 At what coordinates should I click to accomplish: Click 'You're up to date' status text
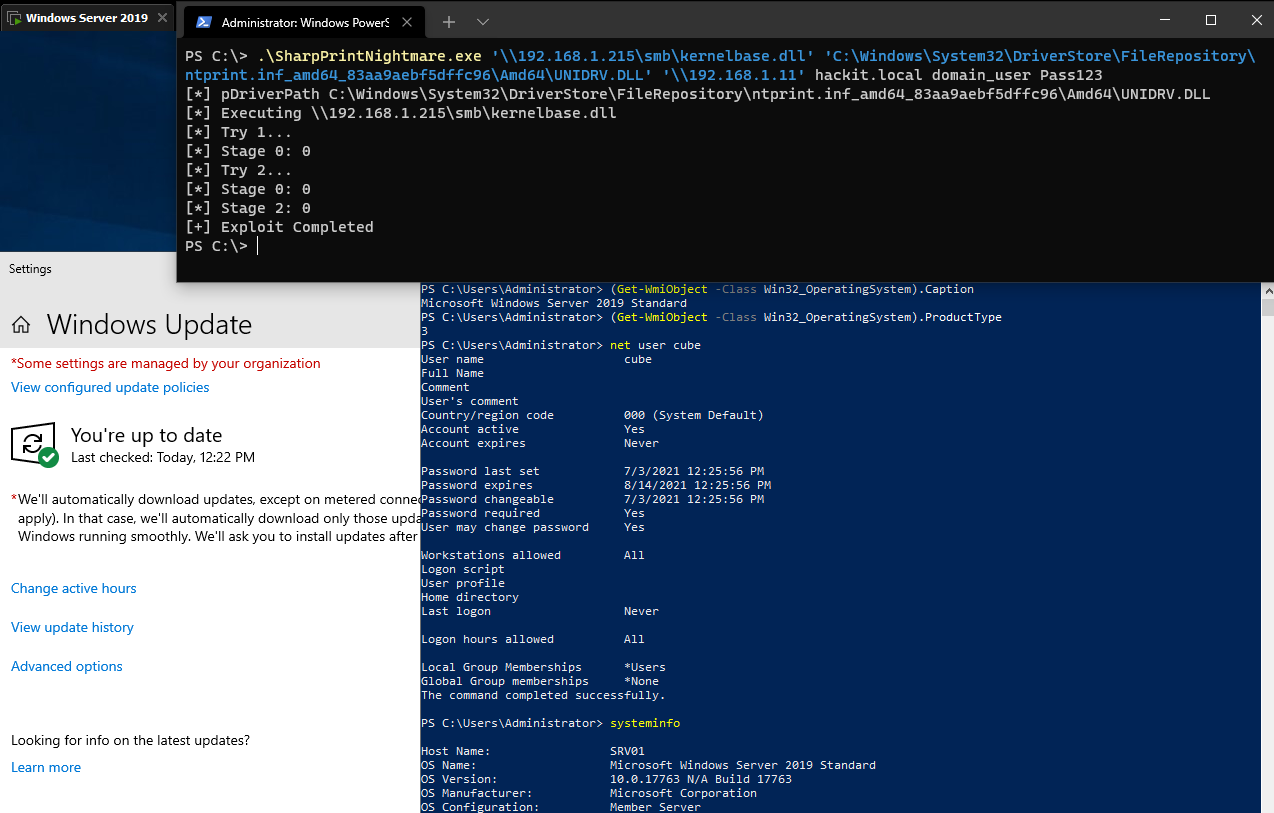pyautogui.click(x=146, y=435)
